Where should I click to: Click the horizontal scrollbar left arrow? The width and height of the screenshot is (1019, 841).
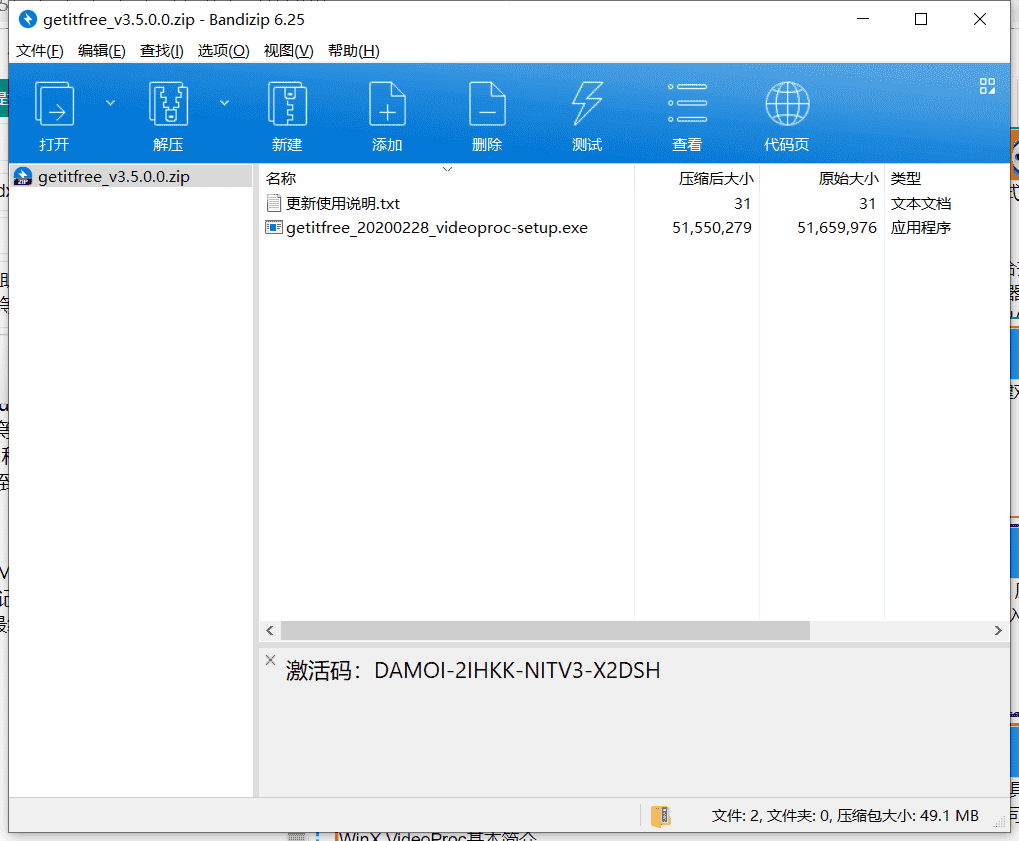270,630
